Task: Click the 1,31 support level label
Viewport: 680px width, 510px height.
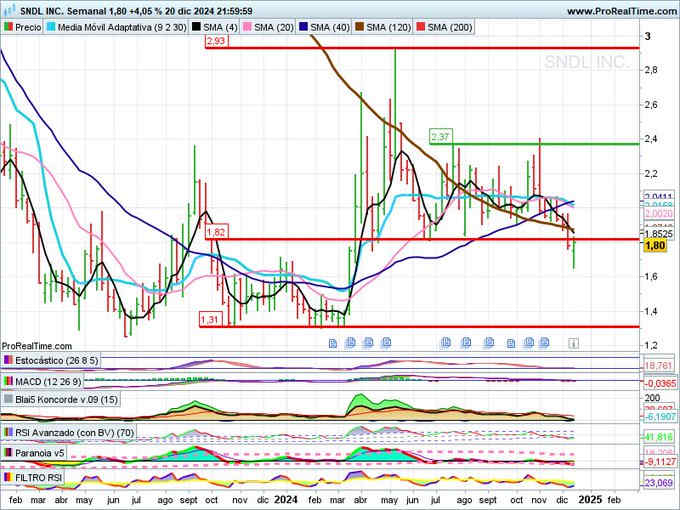Action: tap(209, 320)
